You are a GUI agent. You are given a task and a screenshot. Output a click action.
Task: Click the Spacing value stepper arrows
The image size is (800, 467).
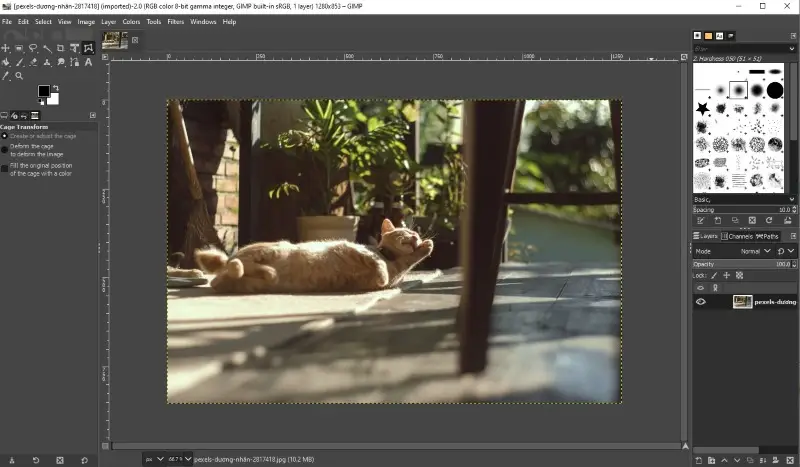794,210
